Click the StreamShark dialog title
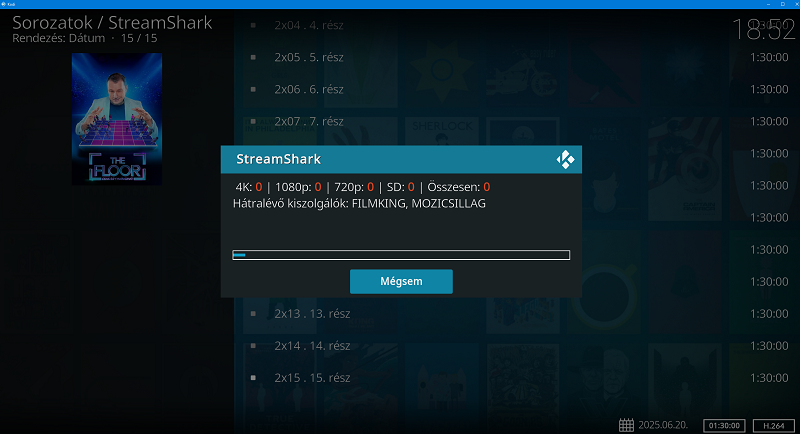The height and width of the screenshot is (434, 800). (278, 159)
